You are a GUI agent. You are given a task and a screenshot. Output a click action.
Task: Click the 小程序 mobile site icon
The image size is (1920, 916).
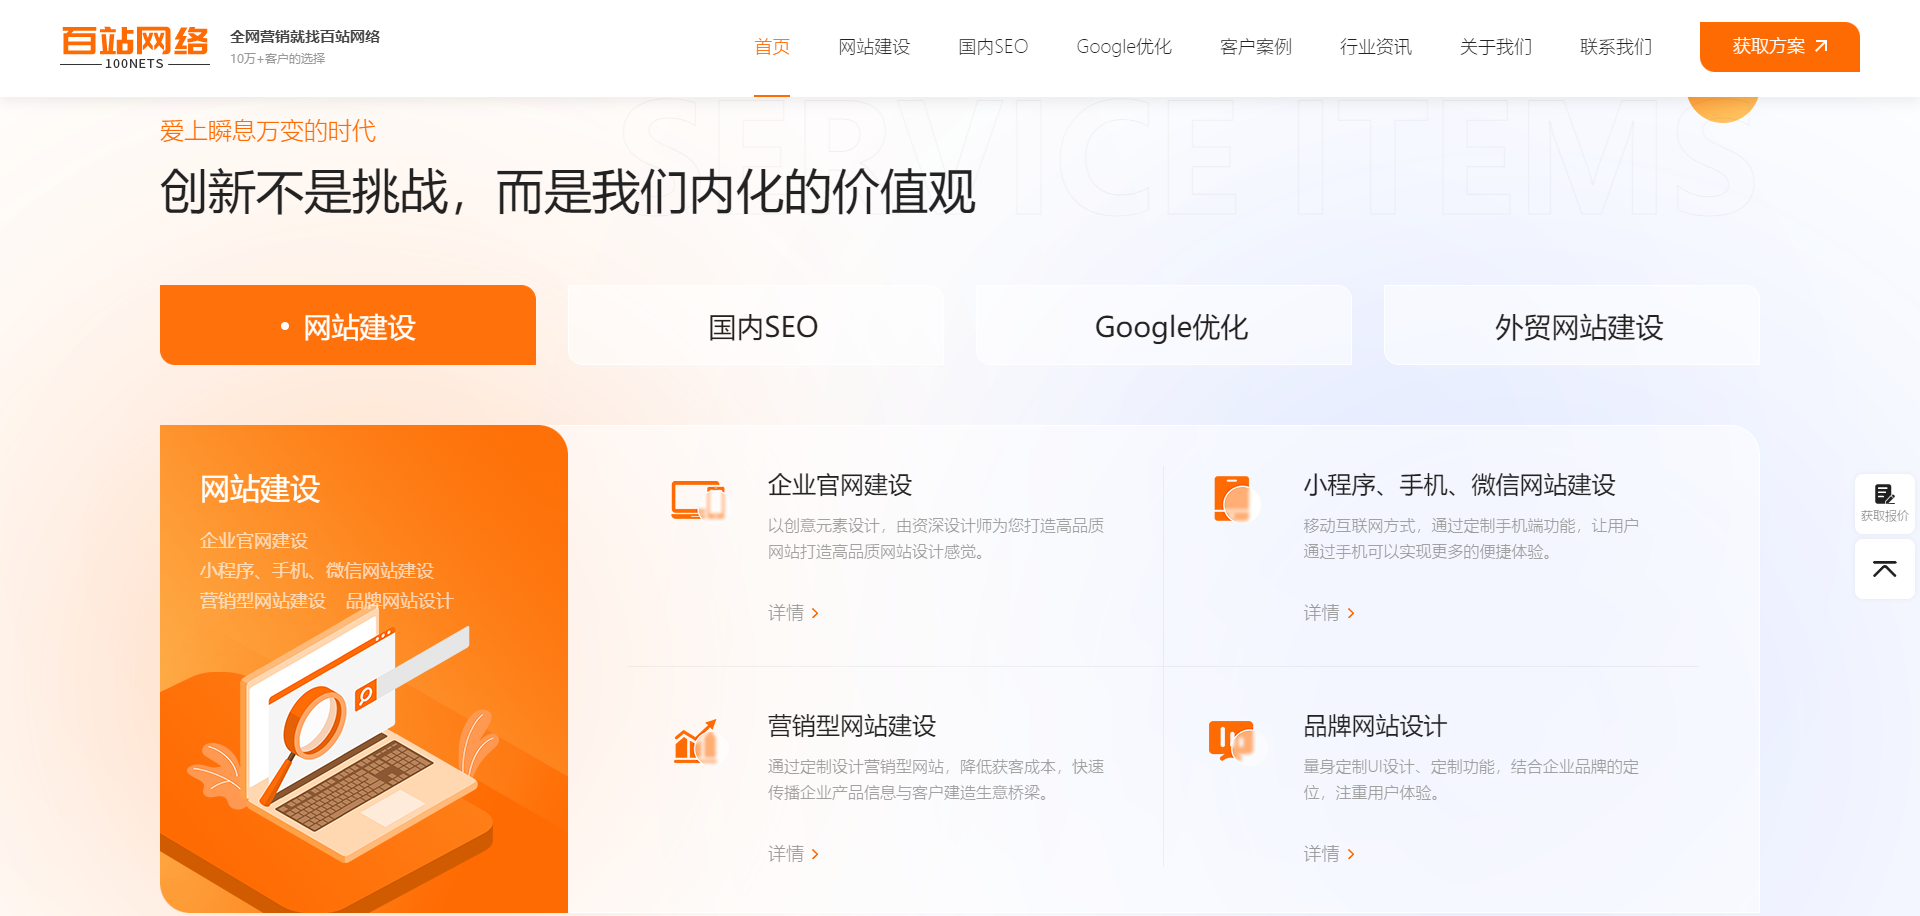[1232, 499]
